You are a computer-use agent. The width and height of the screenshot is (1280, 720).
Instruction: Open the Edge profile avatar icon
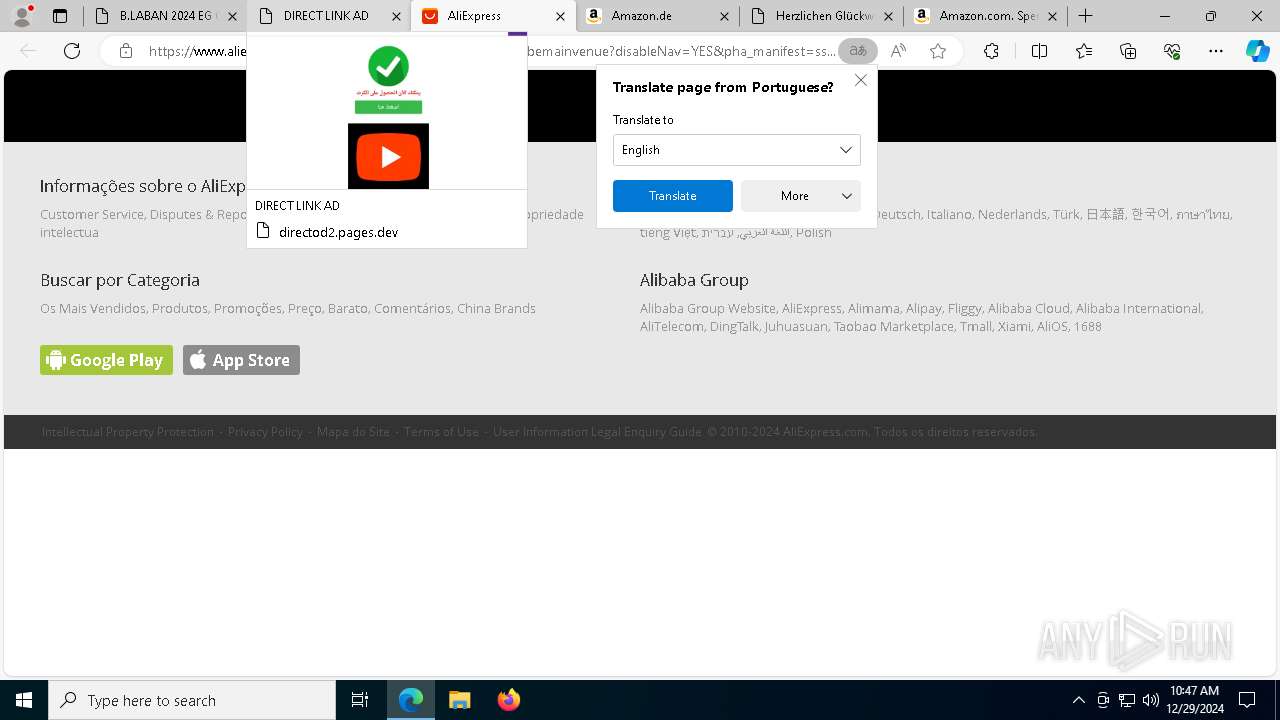click(x=22, y=15)
